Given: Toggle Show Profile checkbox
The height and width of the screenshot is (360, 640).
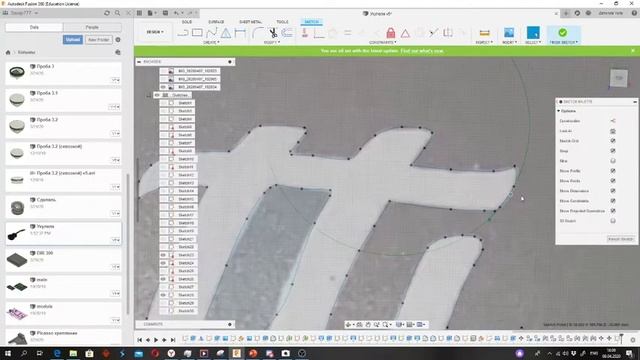Looking at the screenshot, I should pyautogui.click(x=613, y=171).
